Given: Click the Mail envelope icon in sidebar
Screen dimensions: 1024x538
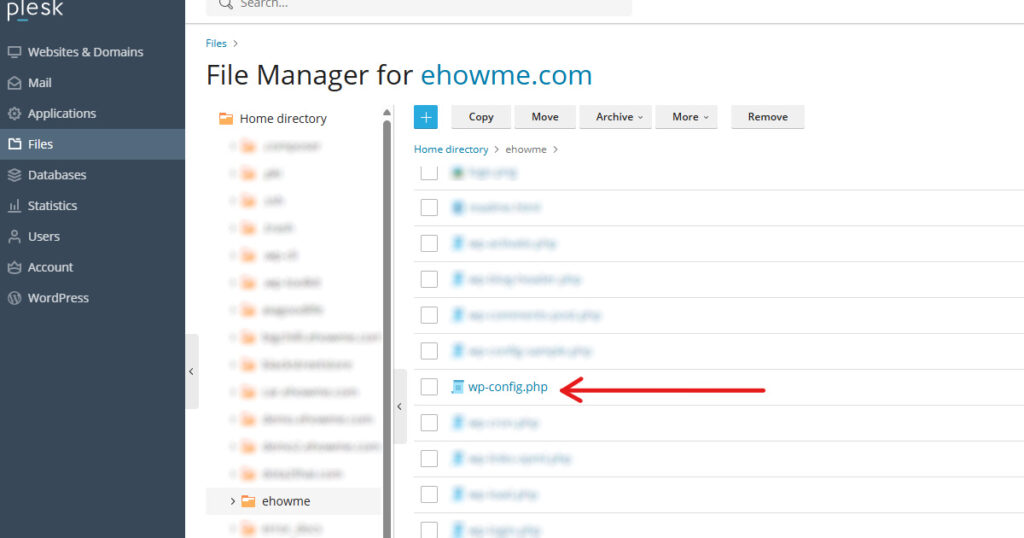Looking at the screenshot, I should (14, 83).
